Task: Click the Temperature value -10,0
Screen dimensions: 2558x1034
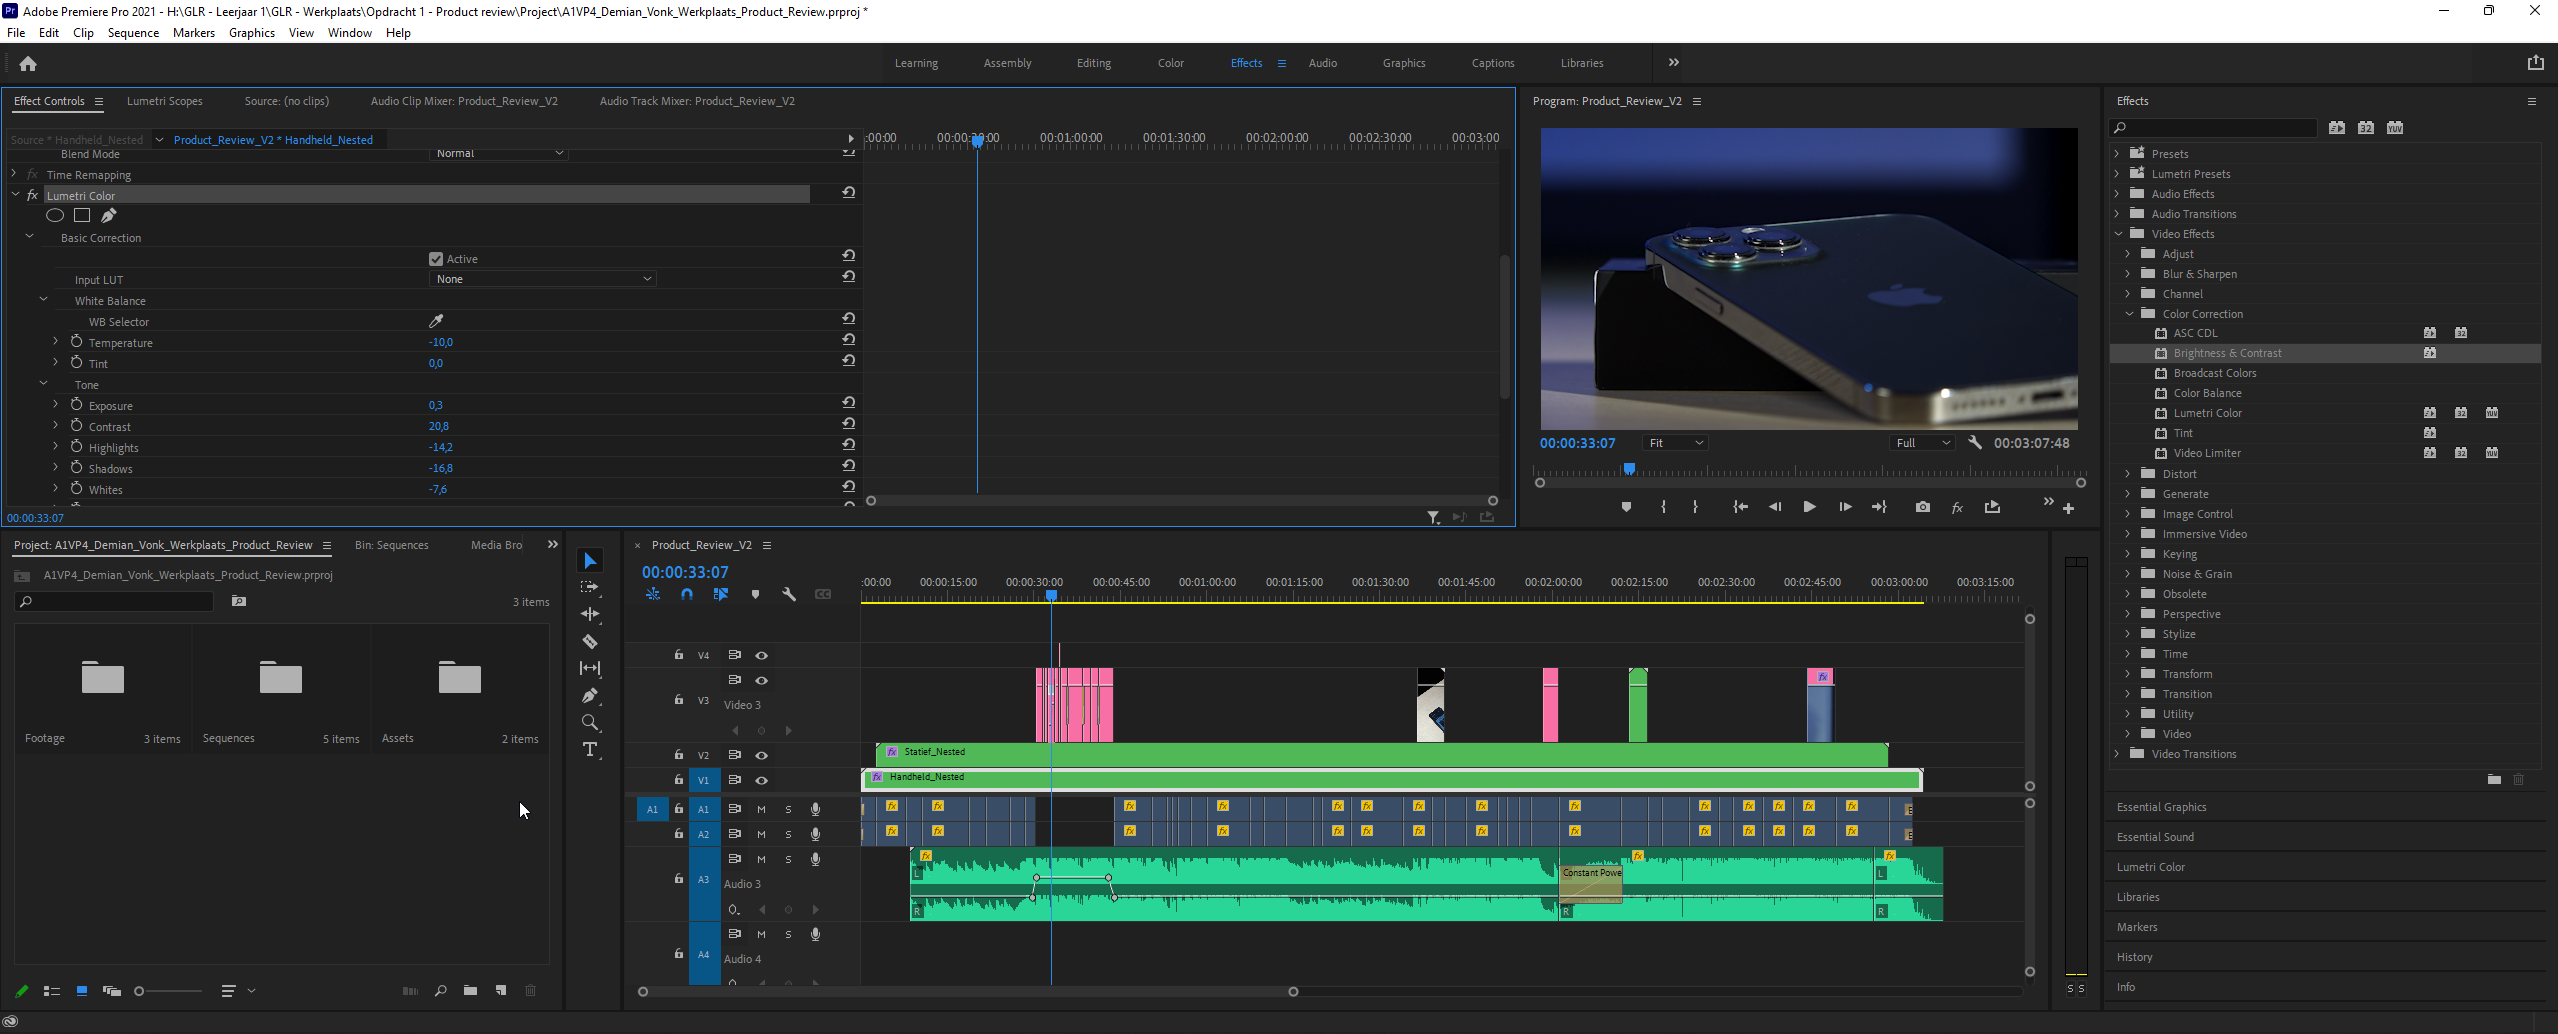Action: pos(441,342)
